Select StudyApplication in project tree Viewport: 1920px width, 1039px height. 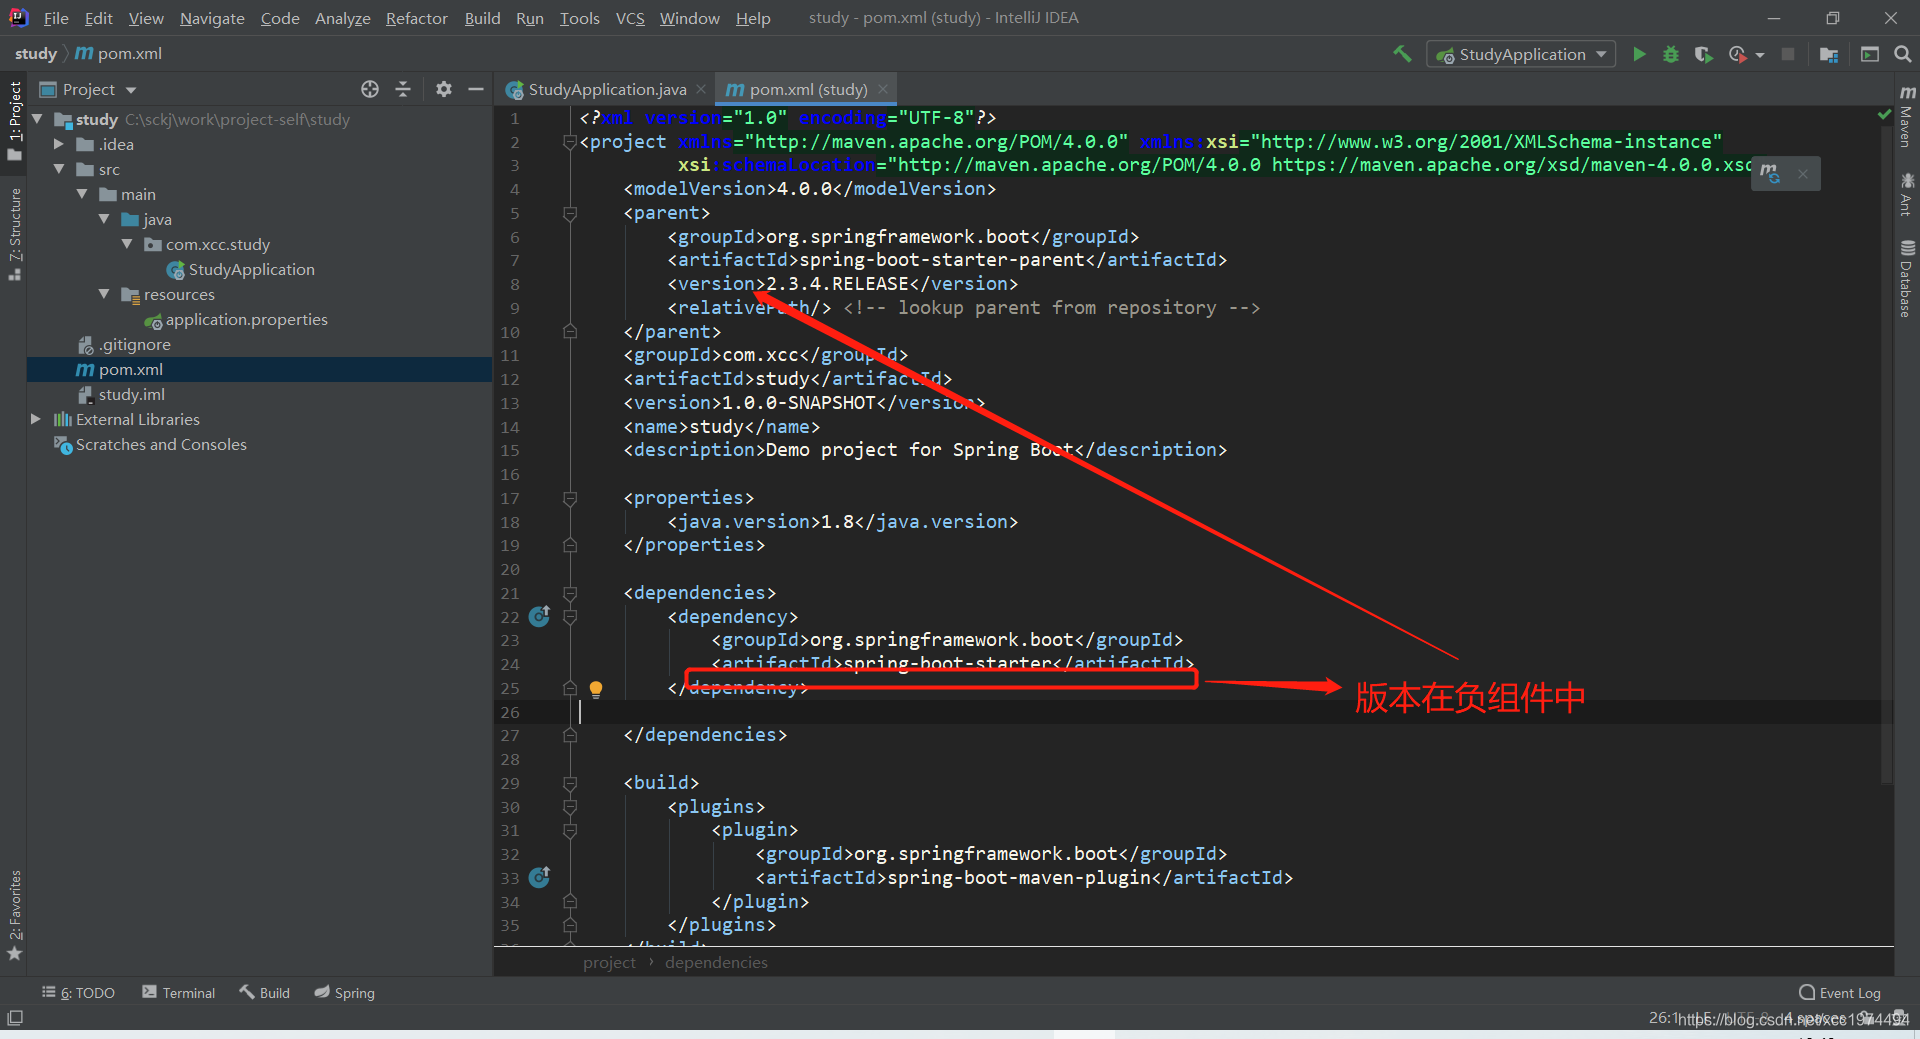251,269
